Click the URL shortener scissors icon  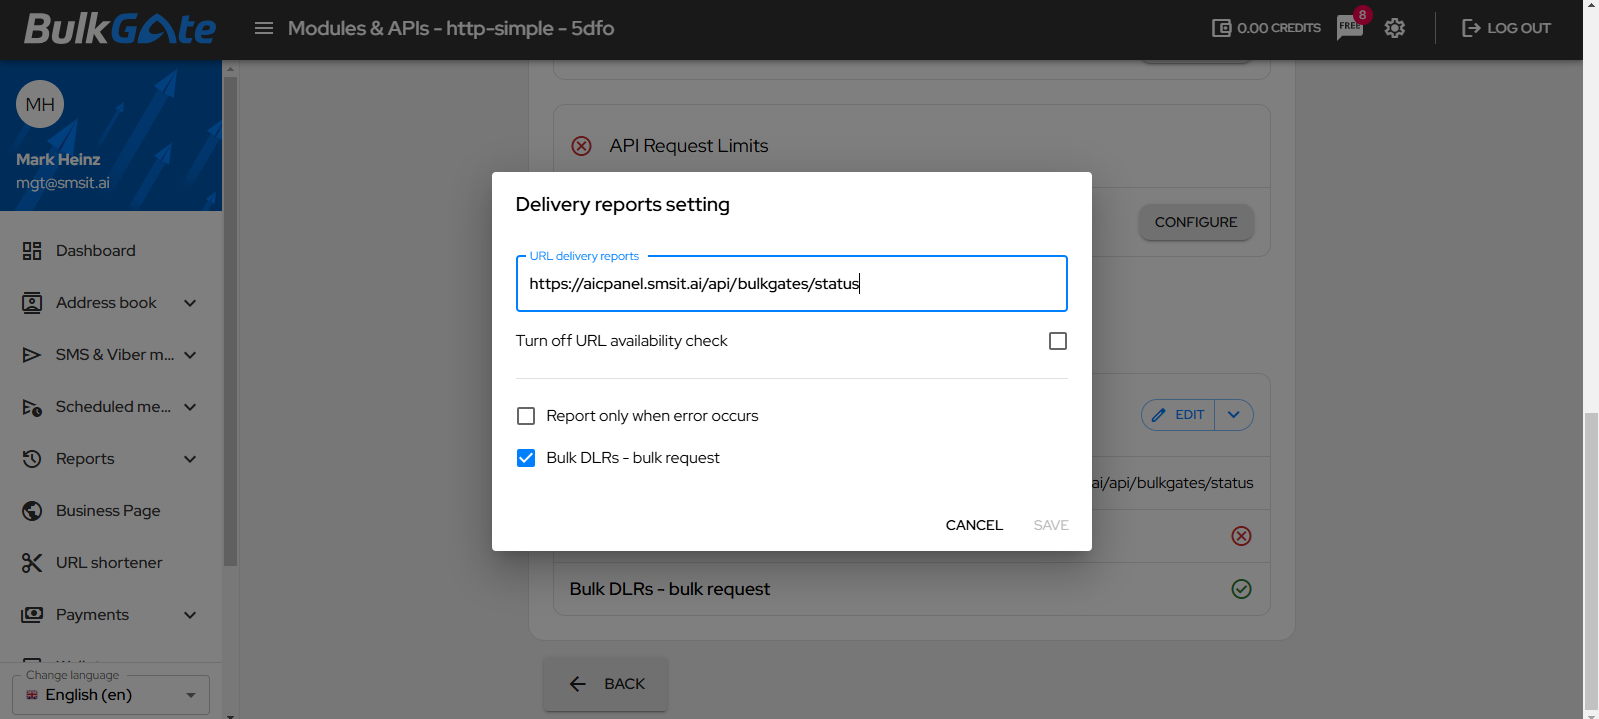tap(32, 563)
